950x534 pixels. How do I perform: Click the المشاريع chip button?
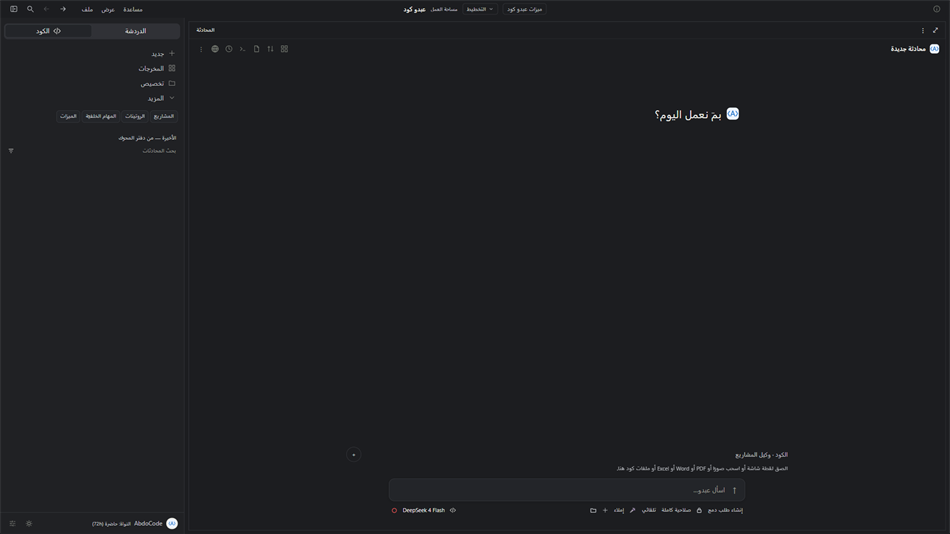(x=164, y=116)
